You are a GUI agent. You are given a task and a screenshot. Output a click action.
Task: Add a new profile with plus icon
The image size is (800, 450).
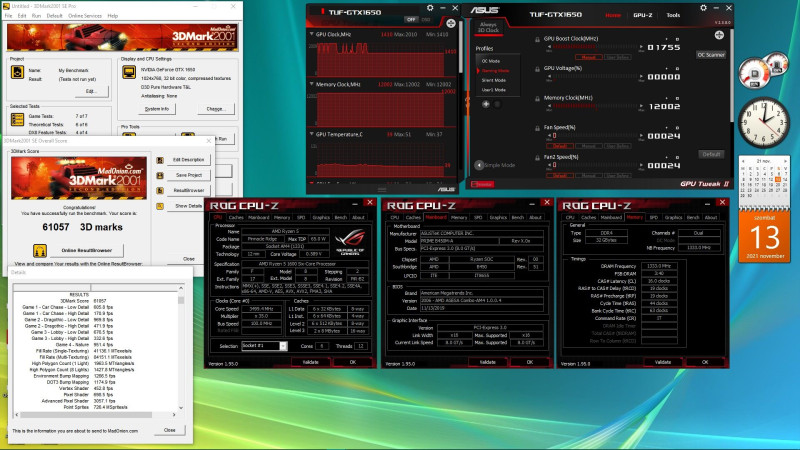(x=486, y=104)
